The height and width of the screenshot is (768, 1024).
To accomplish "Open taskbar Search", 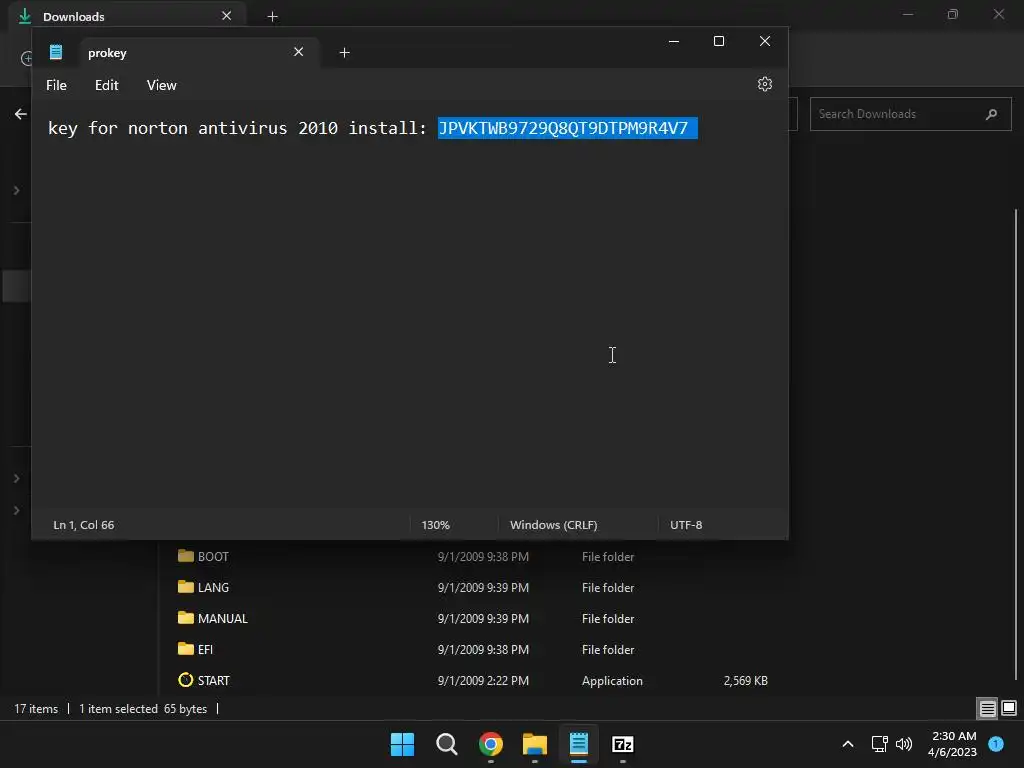I will click(447, 744).
